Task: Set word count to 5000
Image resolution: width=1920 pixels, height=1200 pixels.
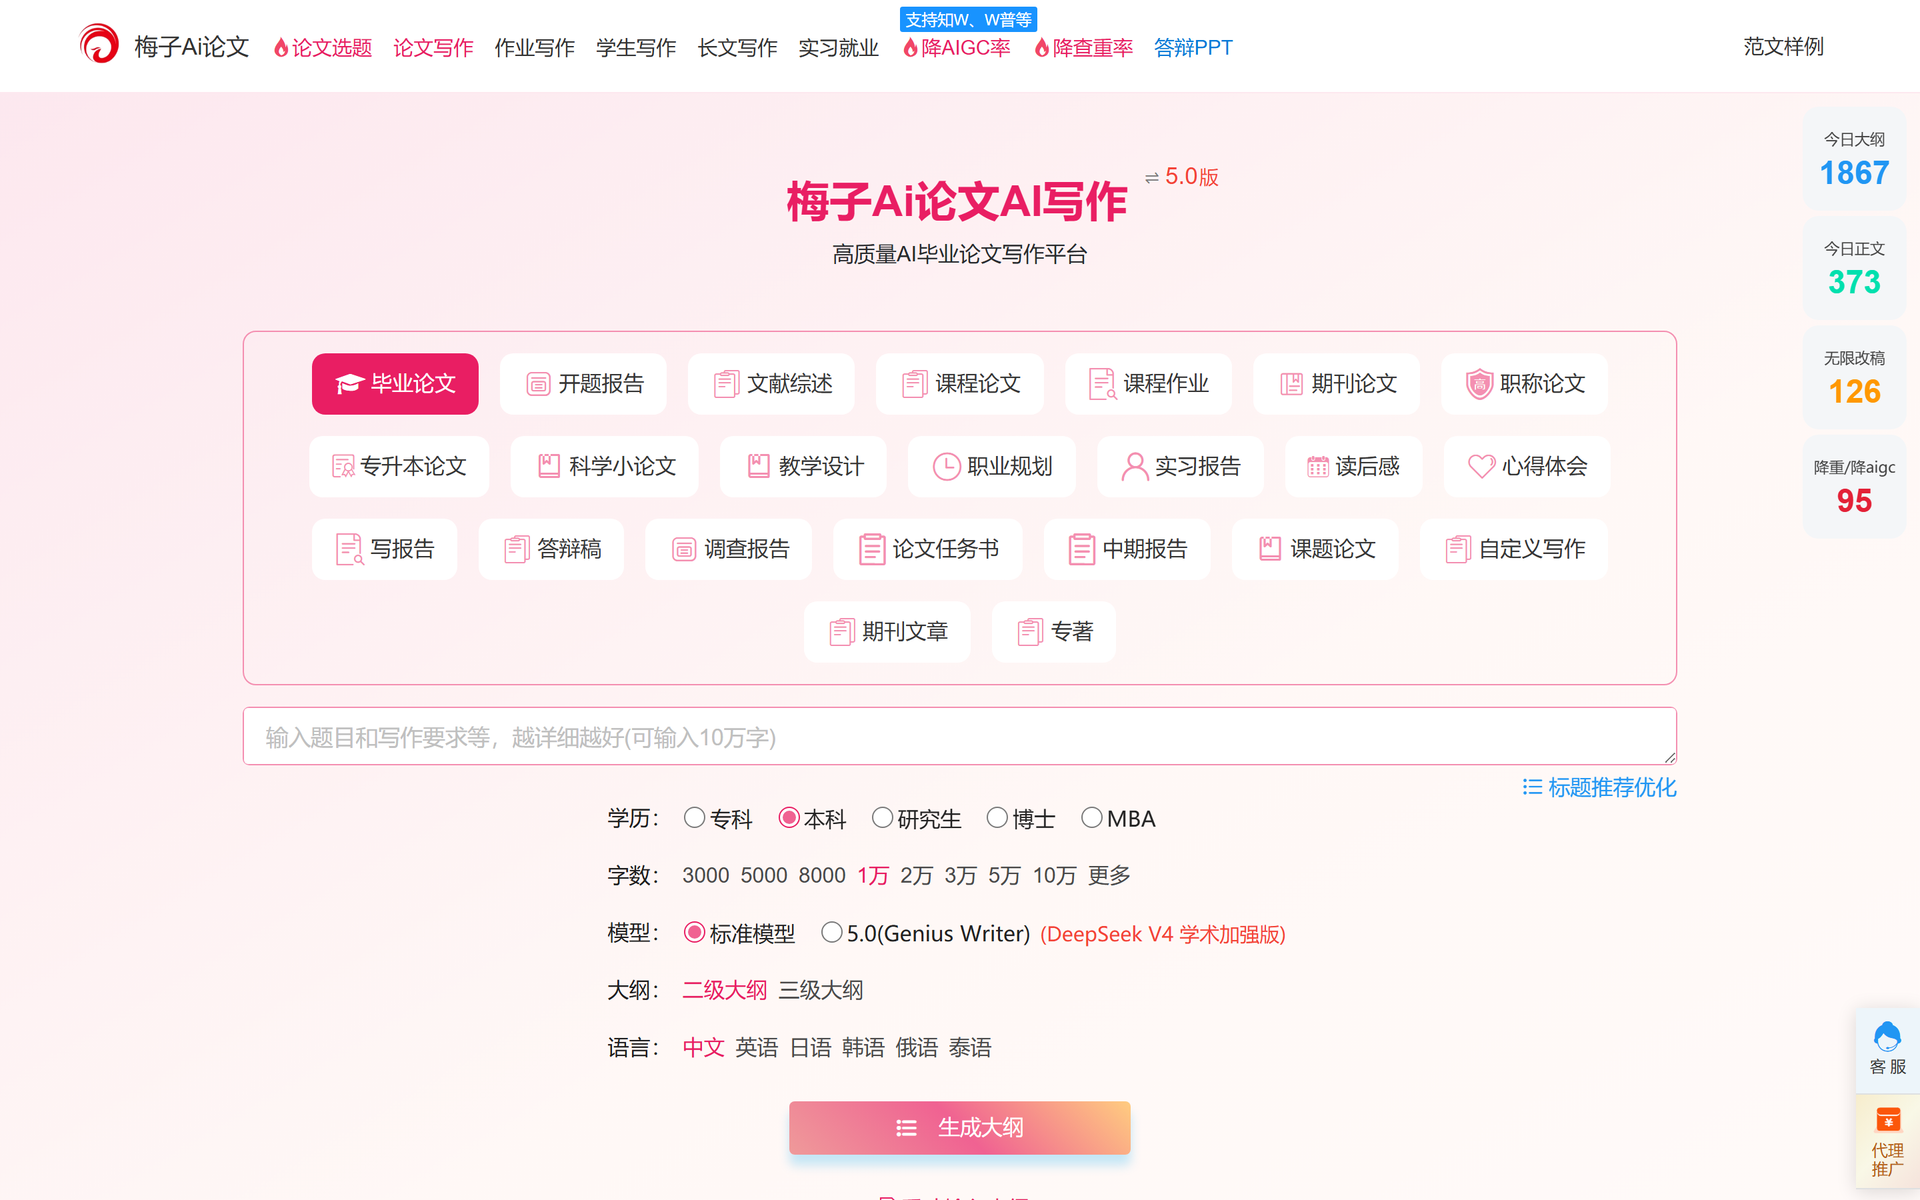Action: (764, 876)
